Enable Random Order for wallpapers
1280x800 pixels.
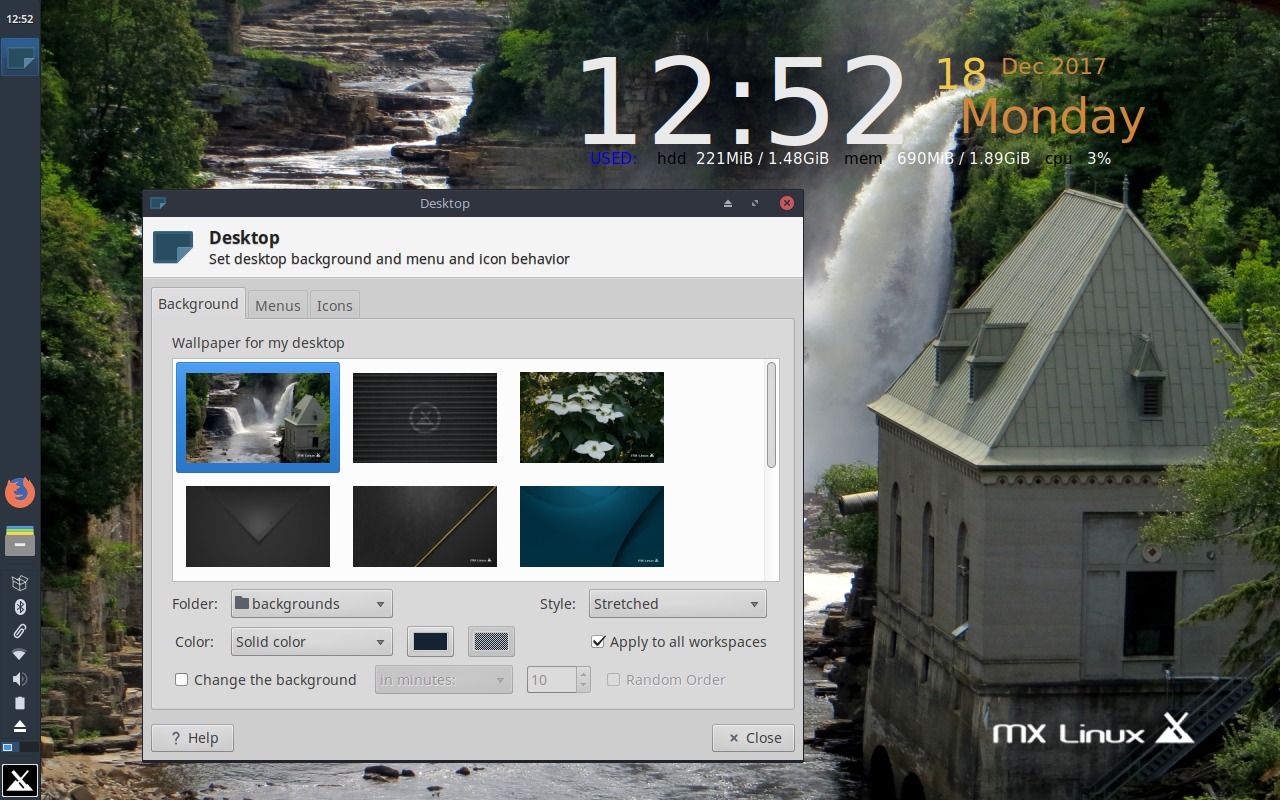coord(613,679)
